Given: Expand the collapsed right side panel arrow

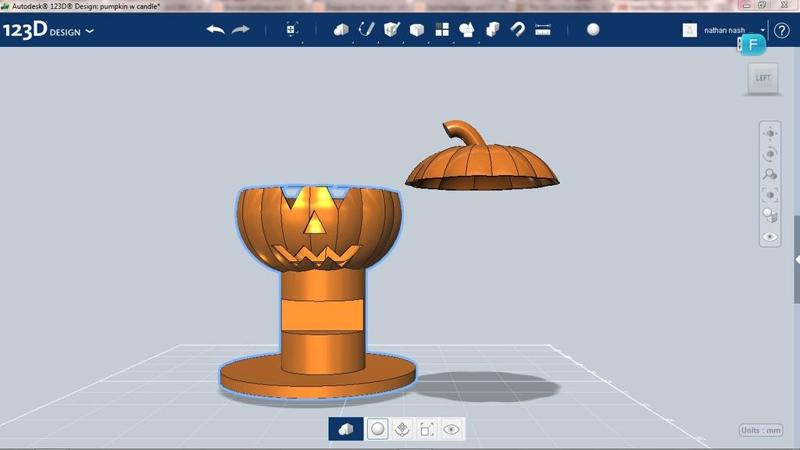Looking at the screenshot, I should [x=797, y=260].
